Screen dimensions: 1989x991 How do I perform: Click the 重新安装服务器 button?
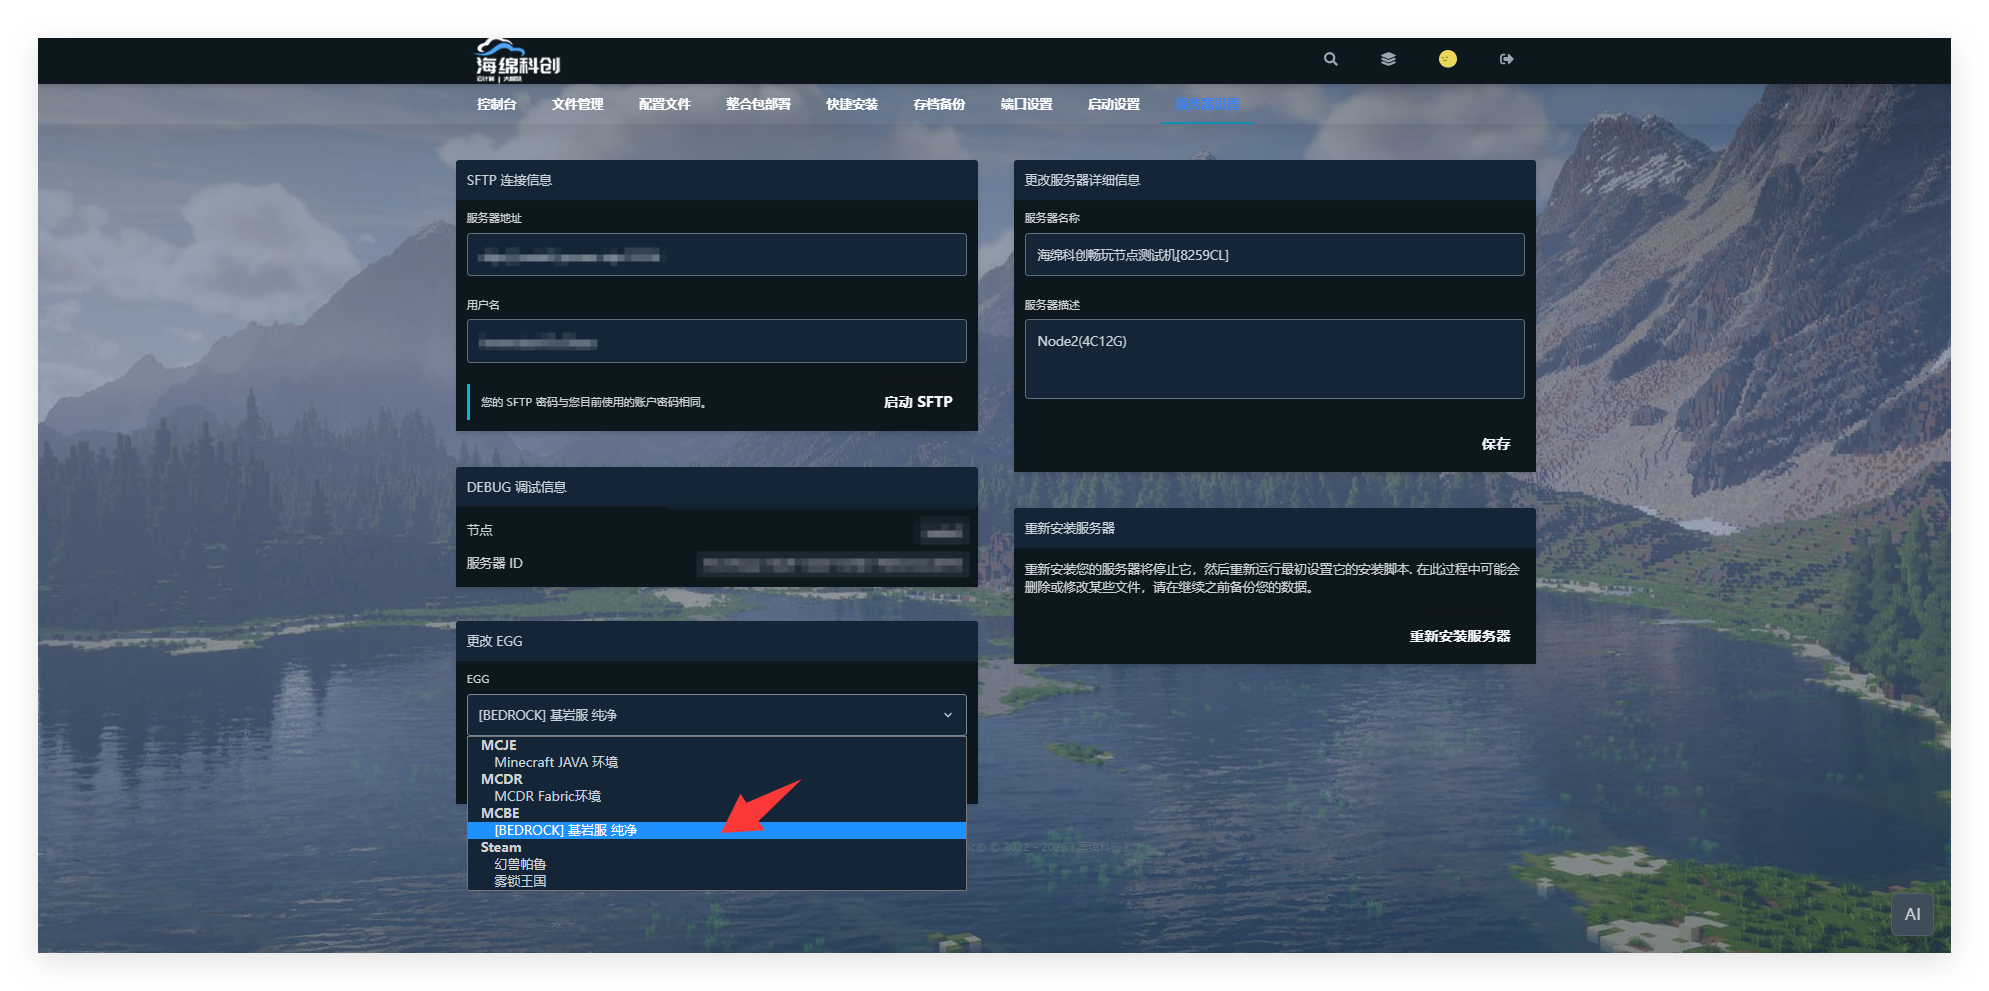pos(1459,636)
